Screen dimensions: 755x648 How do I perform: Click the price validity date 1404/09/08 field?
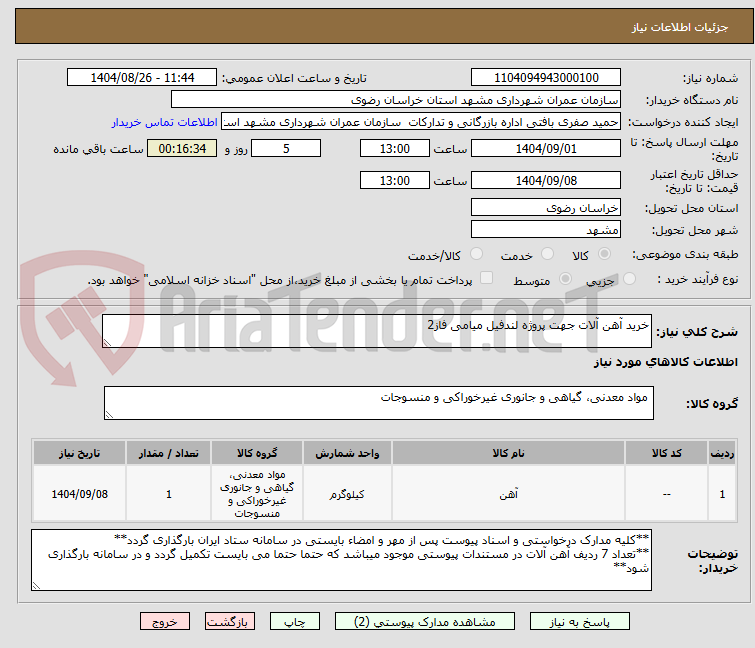[546, 181]
